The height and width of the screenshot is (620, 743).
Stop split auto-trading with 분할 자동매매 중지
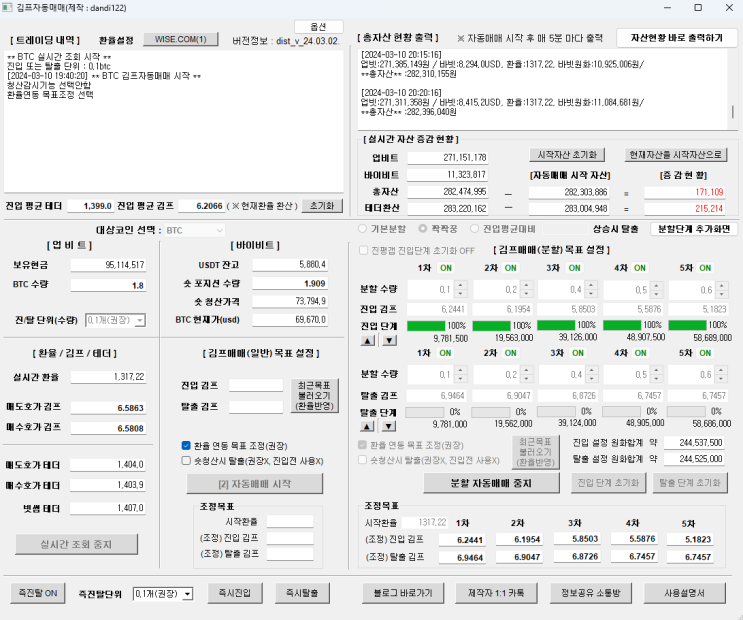click(x=491, y=483)
